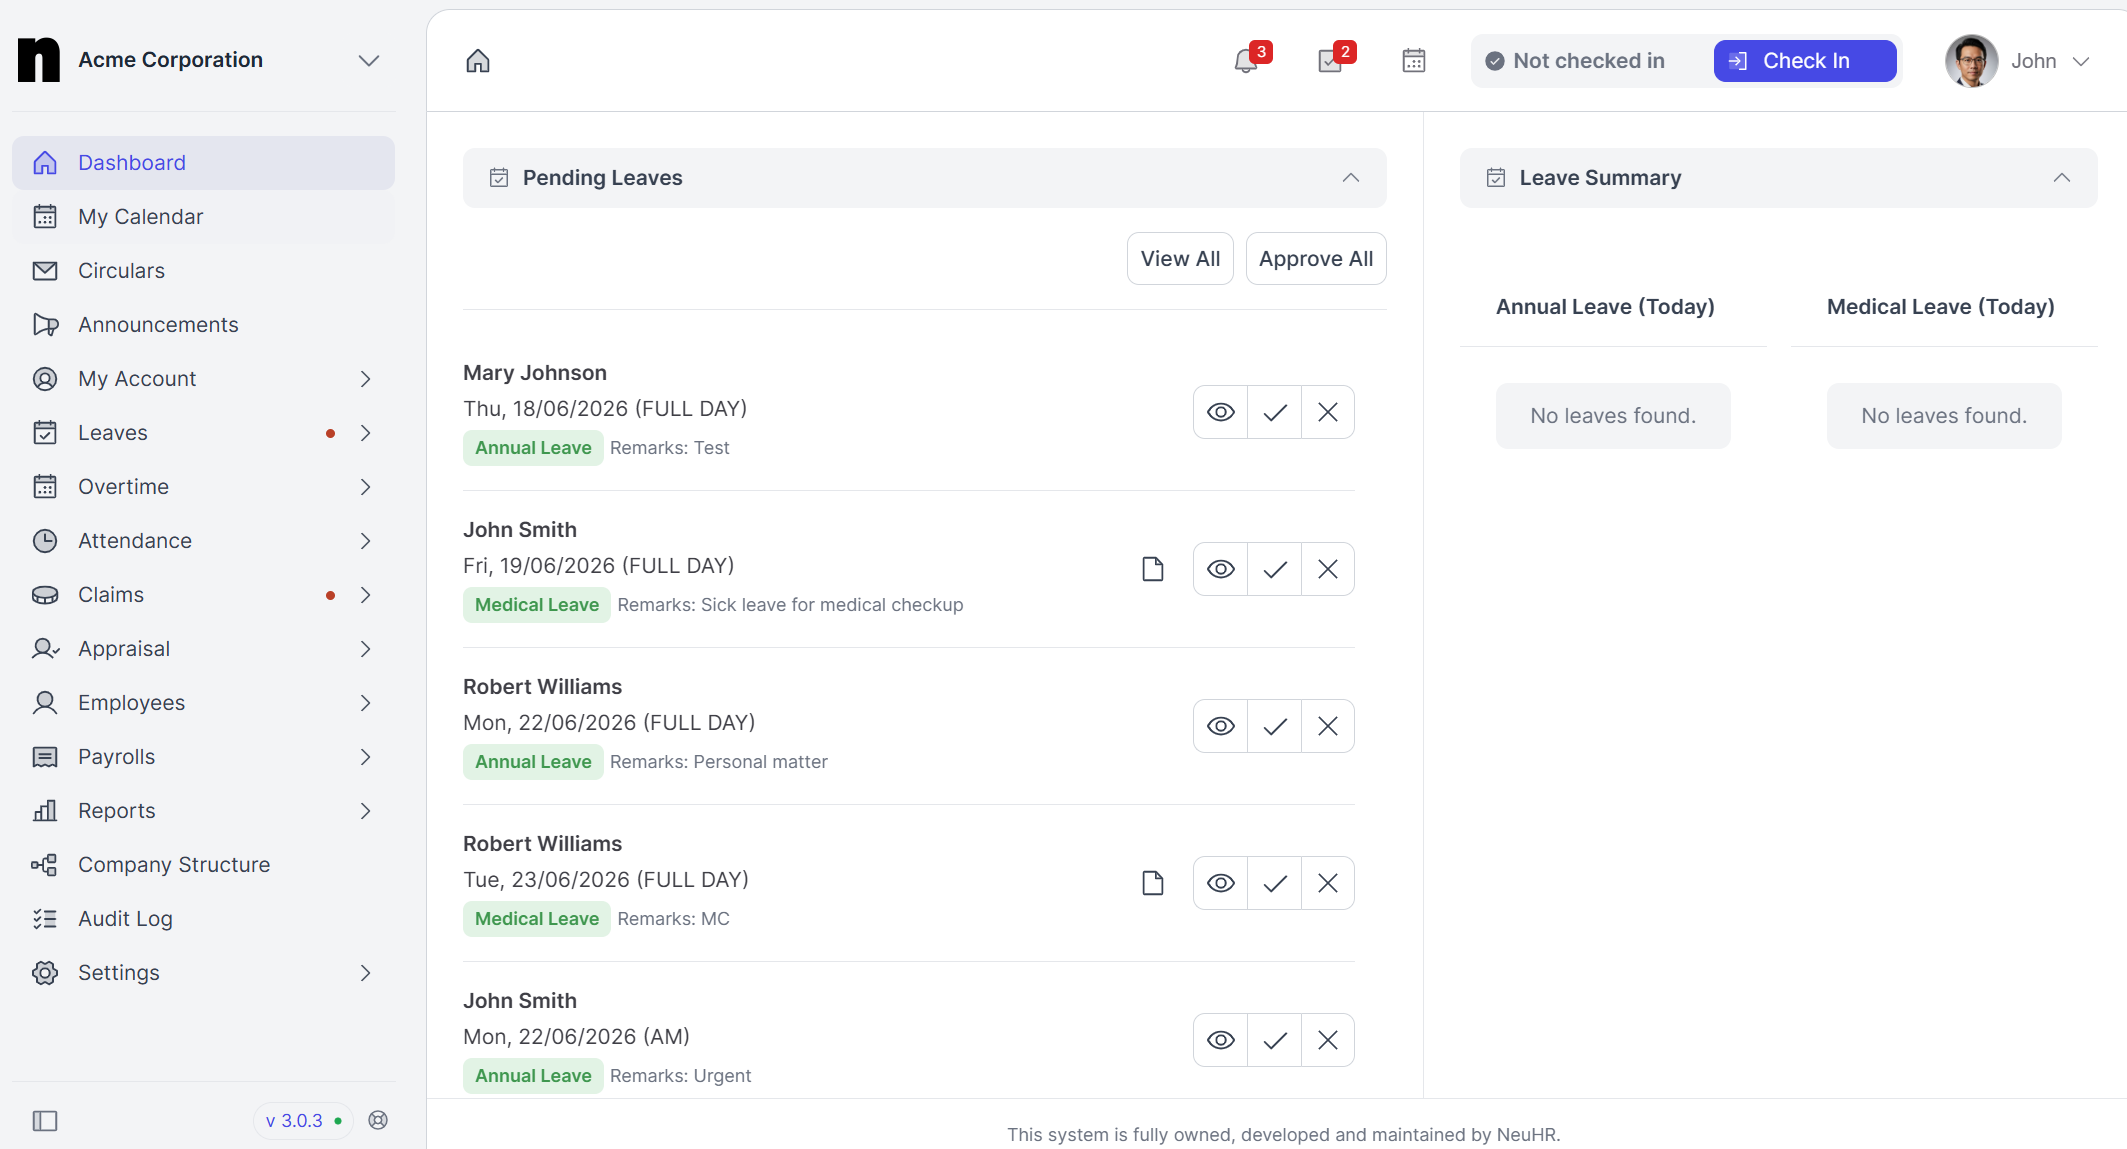The width and height of the screenshot is (2127, 1149).
Task: Open the support icon beside version number
Action: tap(378, 1120)
